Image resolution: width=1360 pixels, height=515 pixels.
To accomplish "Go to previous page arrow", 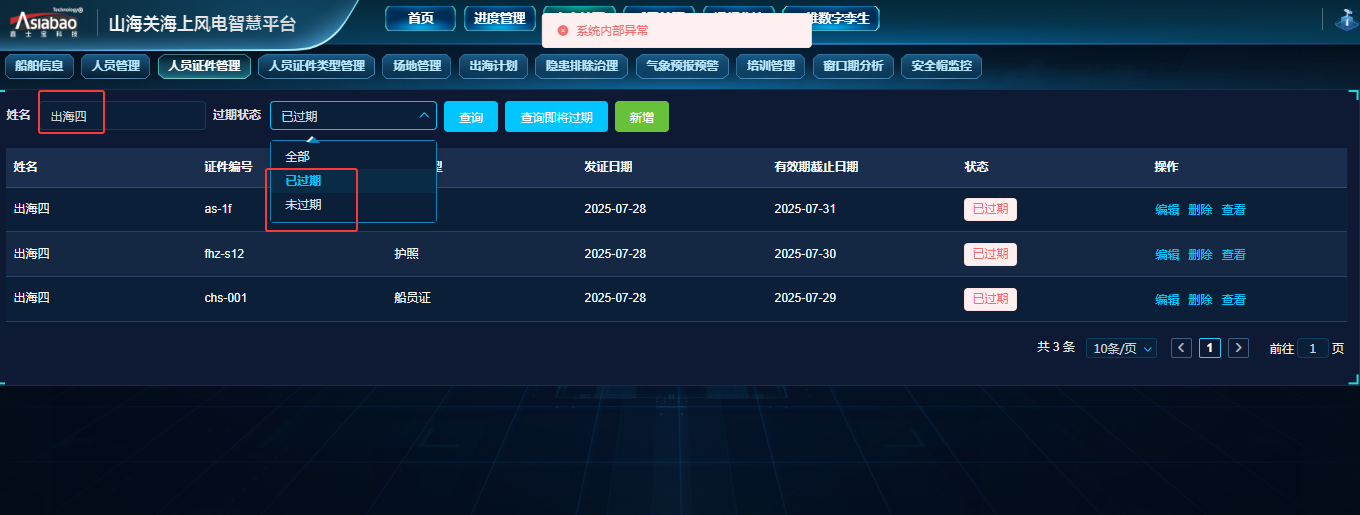I will 1181,348.
